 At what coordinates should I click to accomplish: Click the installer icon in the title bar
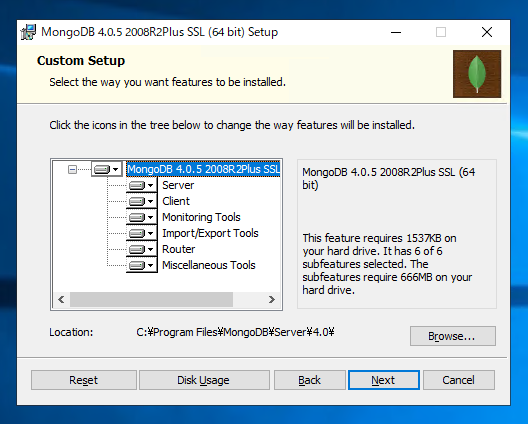(x=28, y=32)
